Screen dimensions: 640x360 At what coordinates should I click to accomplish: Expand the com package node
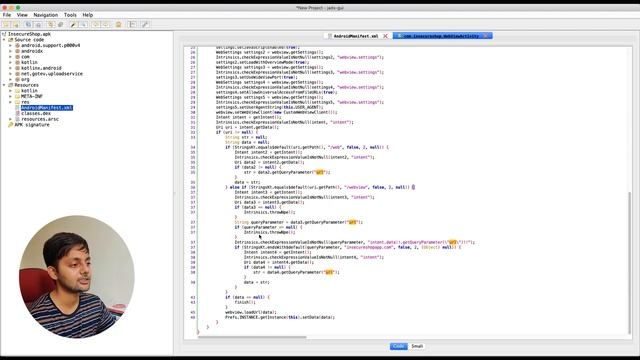(x=11, y=57)
